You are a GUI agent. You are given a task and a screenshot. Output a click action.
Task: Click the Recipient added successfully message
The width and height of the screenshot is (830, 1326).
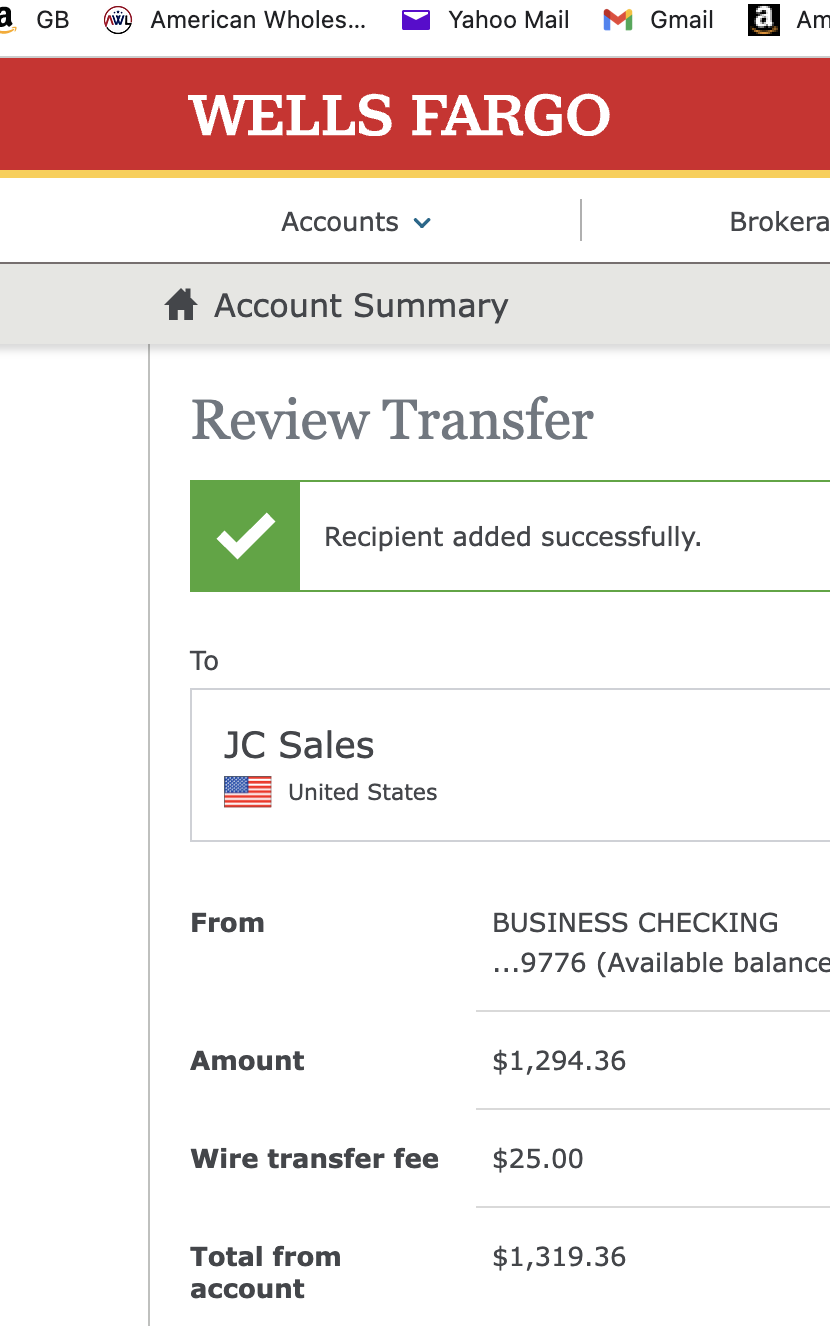(513, 537)
